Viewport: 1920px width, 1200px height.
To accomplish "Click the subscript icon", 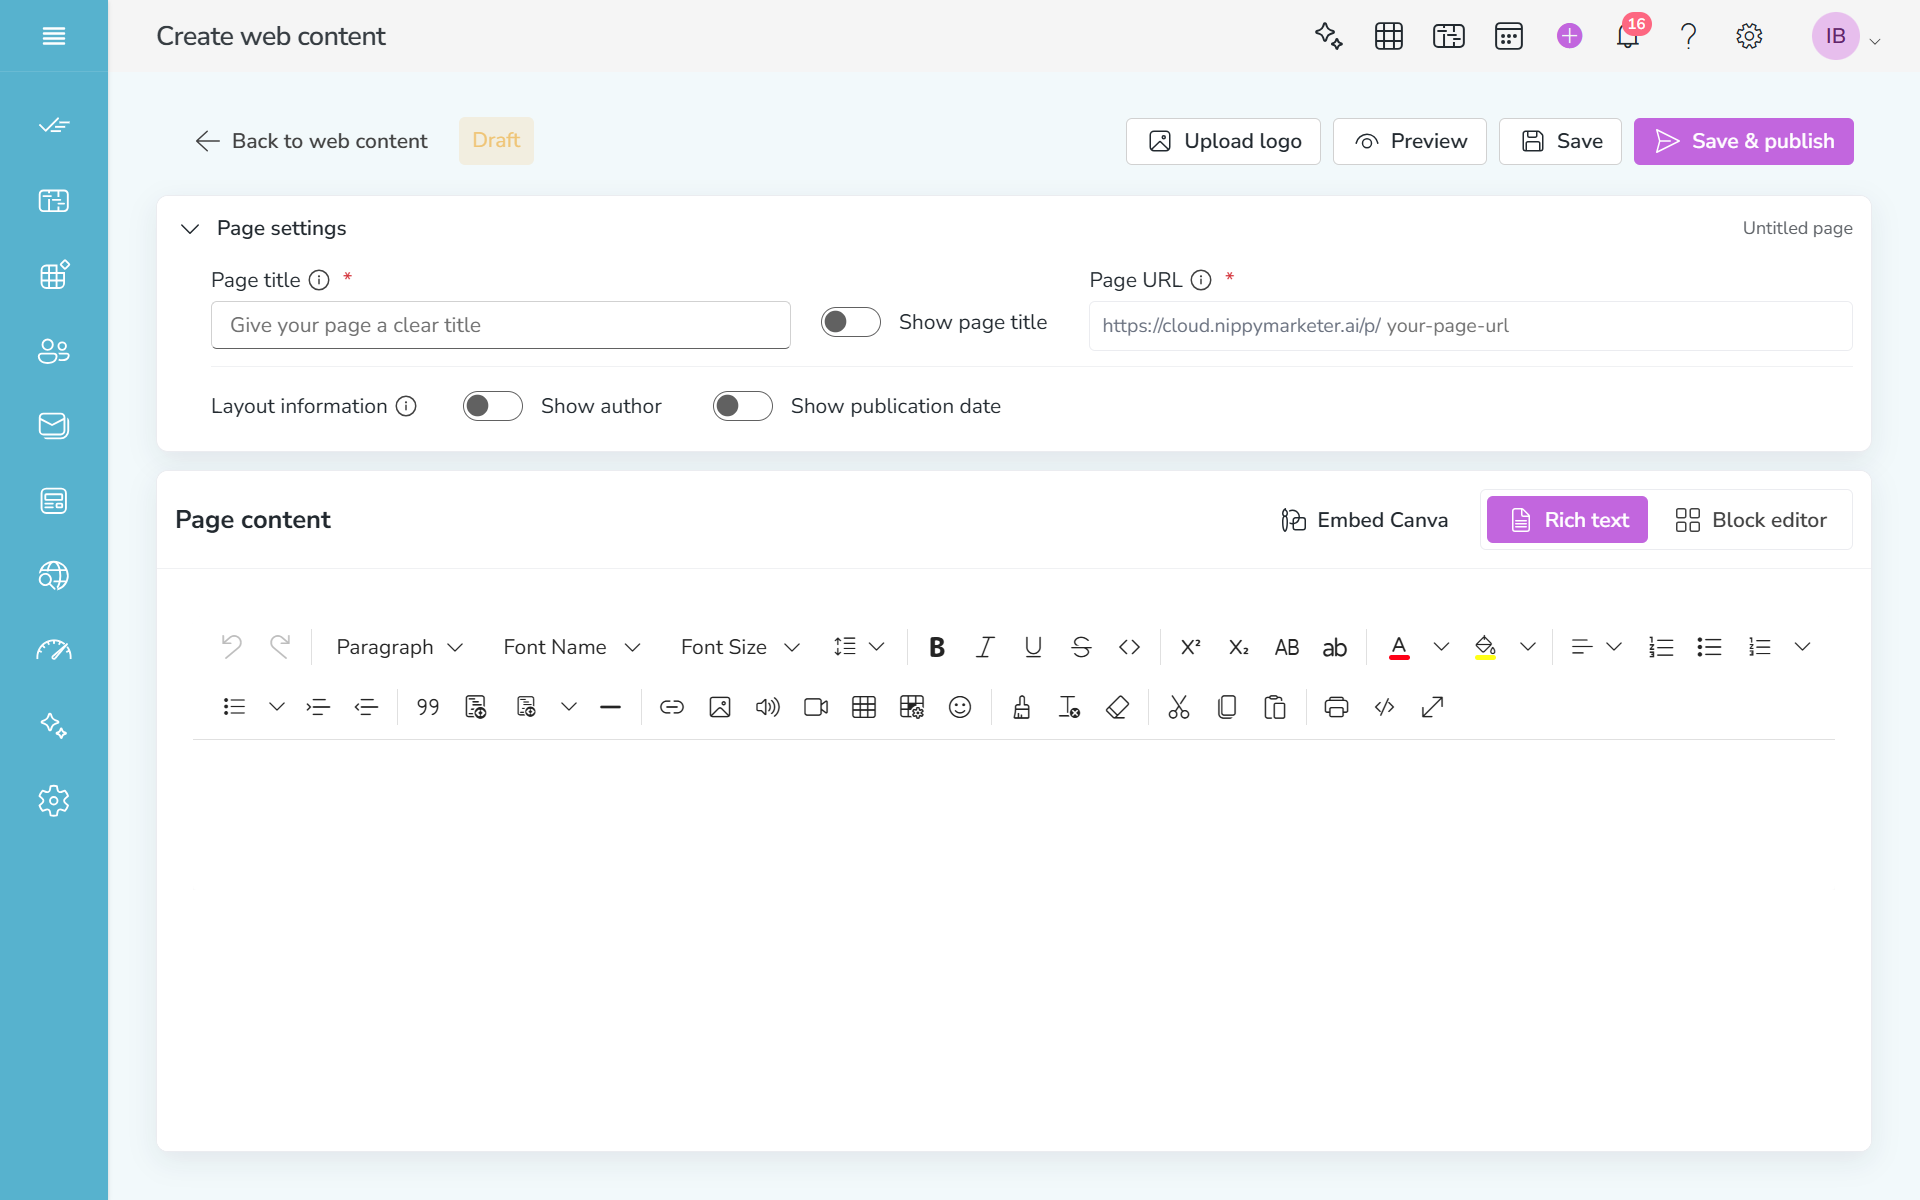I will [1238, 647].
